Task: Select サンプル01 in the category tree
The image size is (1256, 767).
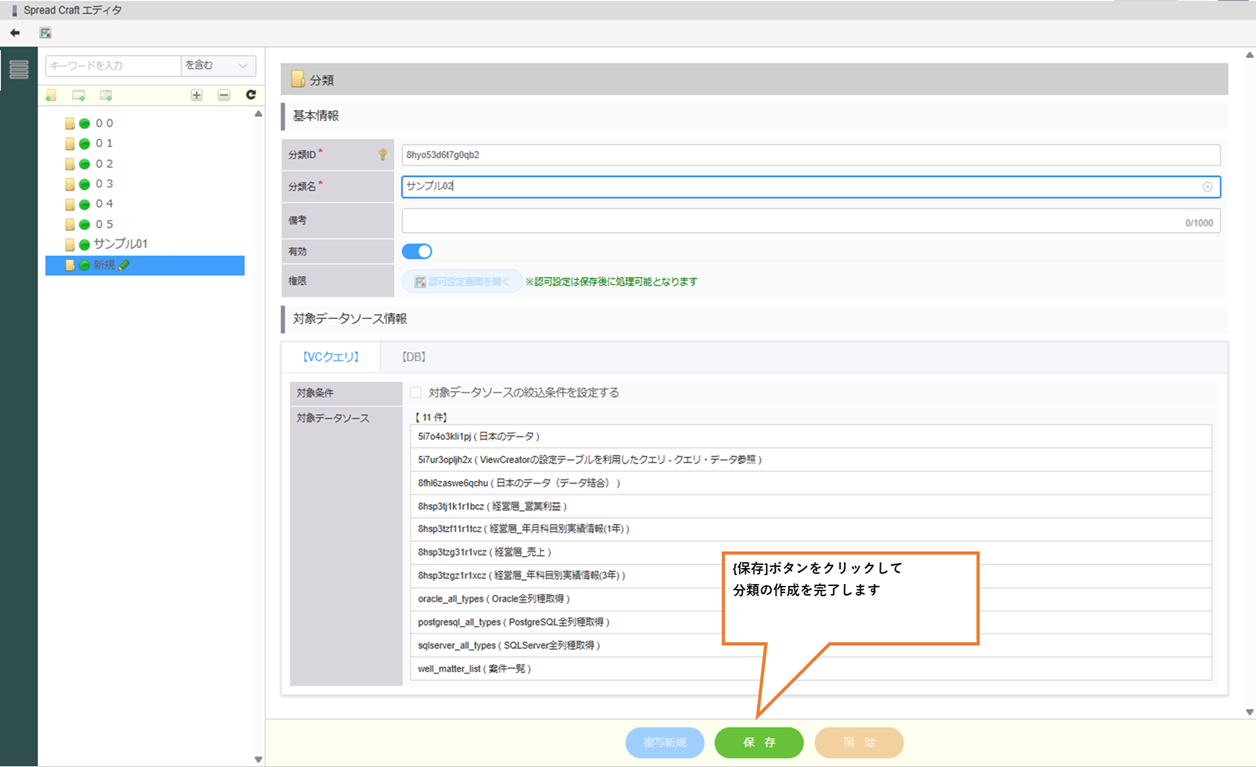Action: pyautogui.click(x=120, y=244)
